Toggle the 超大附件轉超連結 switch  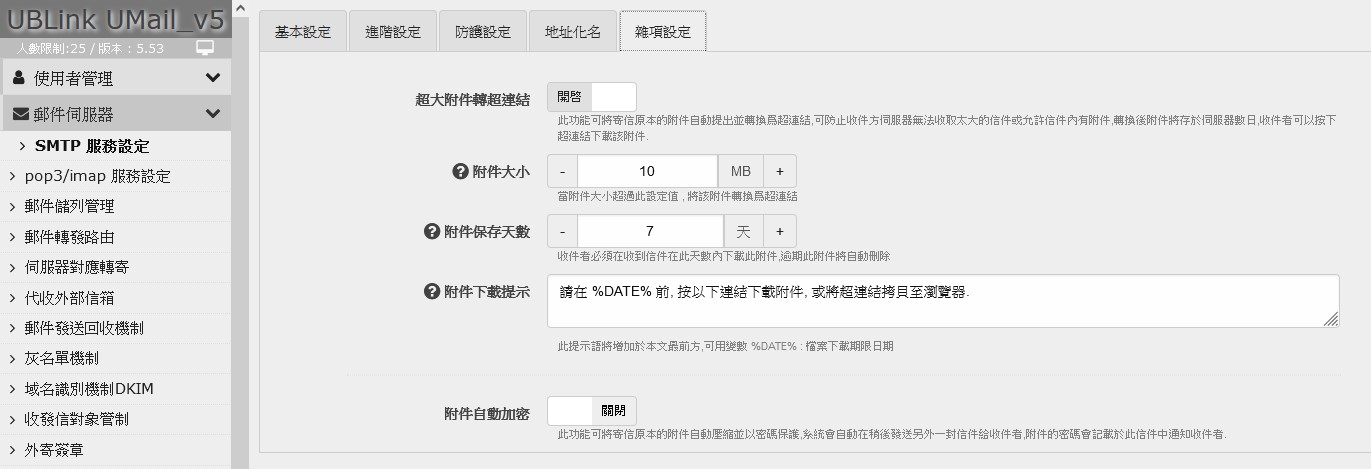pos(591,97)
